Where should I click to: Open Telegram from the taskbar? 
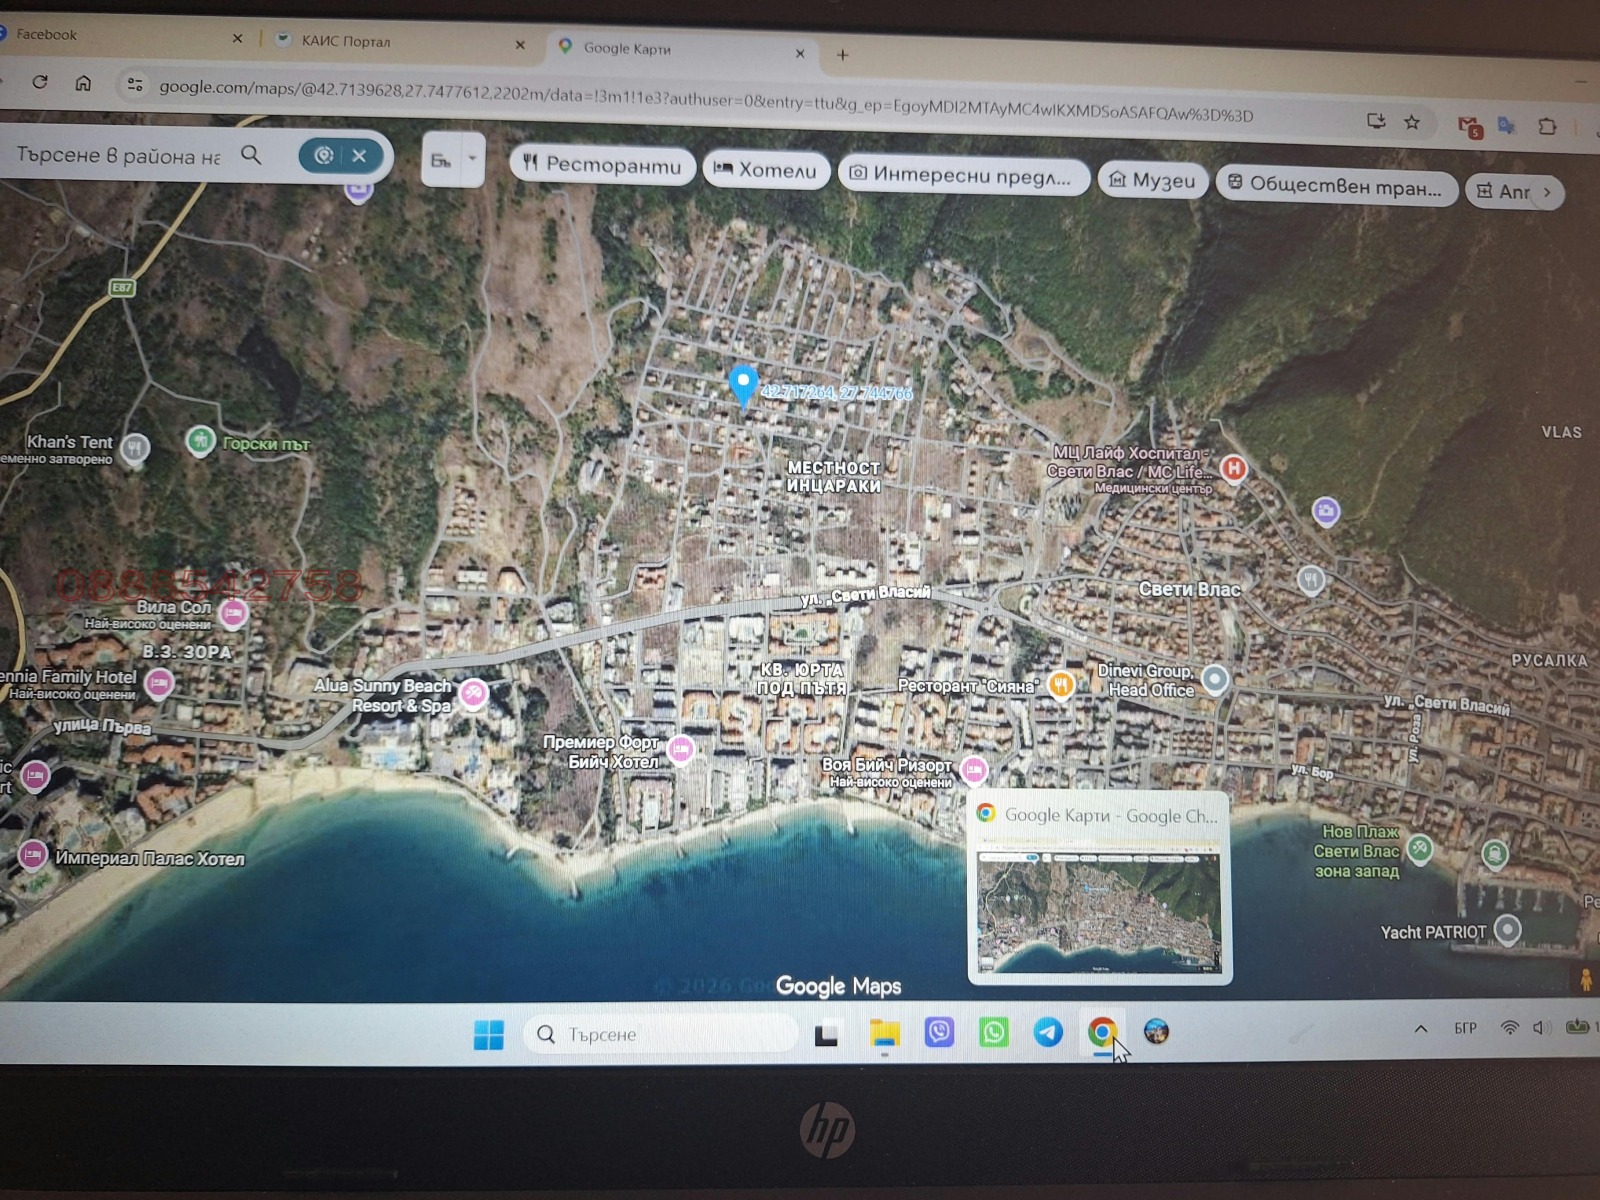(x=1048, y=1032)
